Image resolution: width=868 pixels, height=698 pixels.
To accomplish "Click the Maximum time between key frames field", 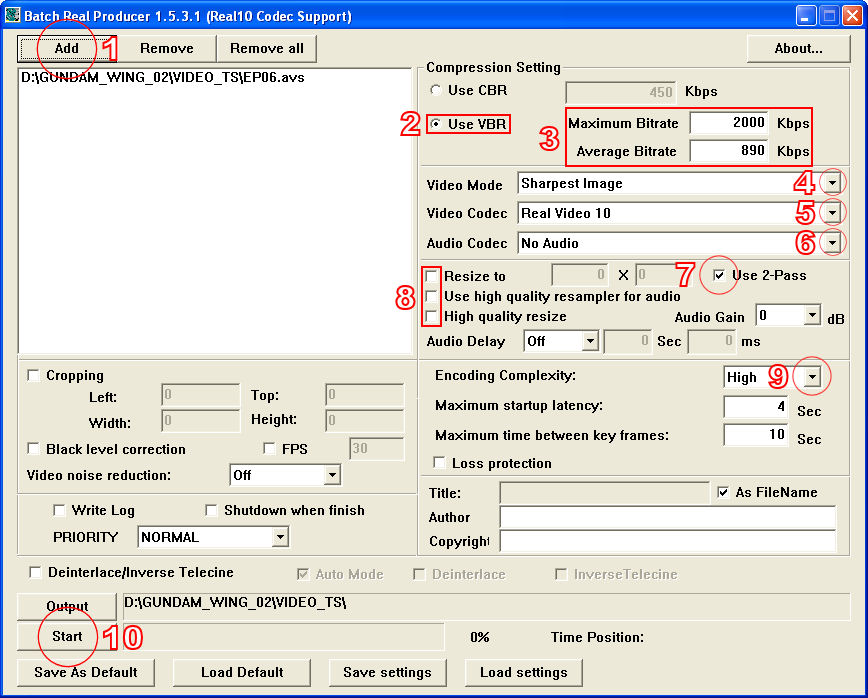I will tap(755, 435).
